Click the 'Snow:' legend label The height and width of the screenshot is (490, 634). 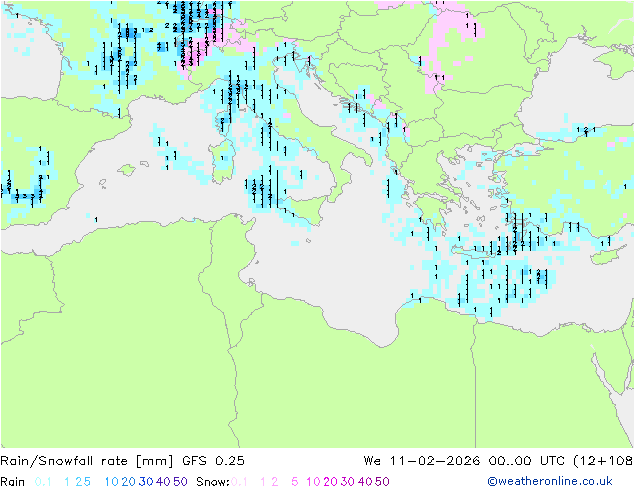(x=213, y=482)
